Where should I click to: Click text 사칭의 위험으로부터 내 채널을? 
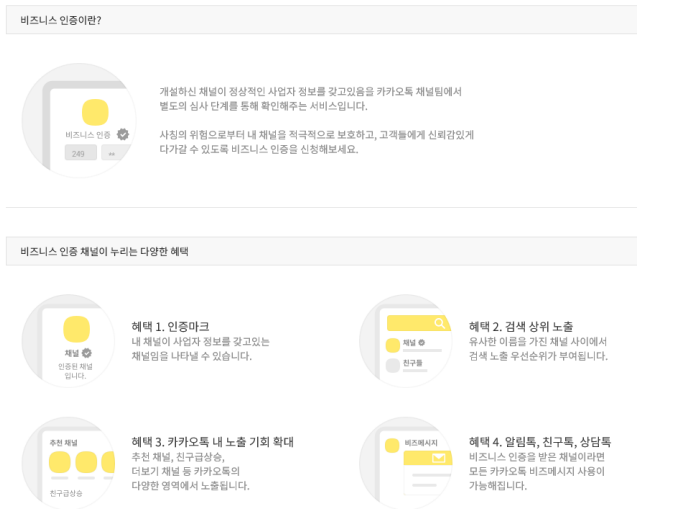(223, 134)
